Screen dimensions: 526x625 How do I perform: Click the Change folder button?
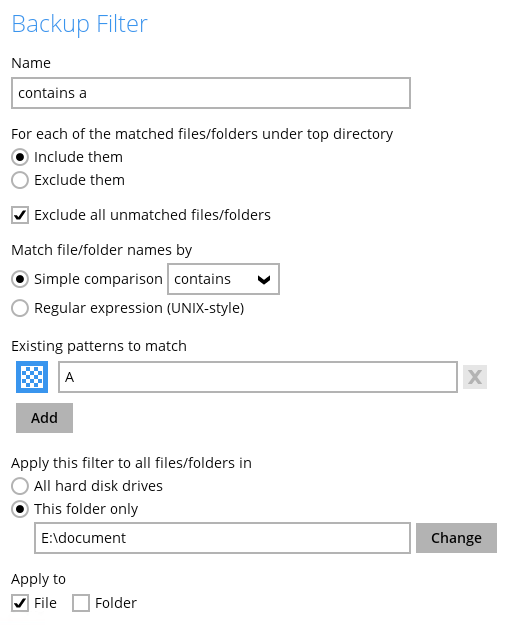click(456, 538)
